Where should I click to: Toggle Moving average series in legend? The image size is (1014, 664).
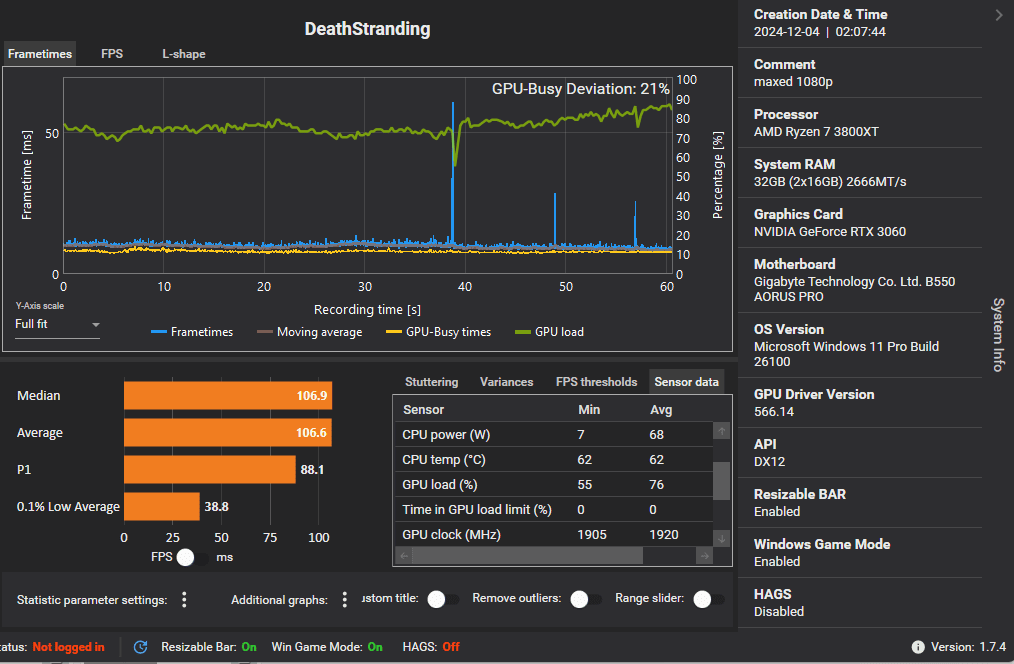click(309, 332)
